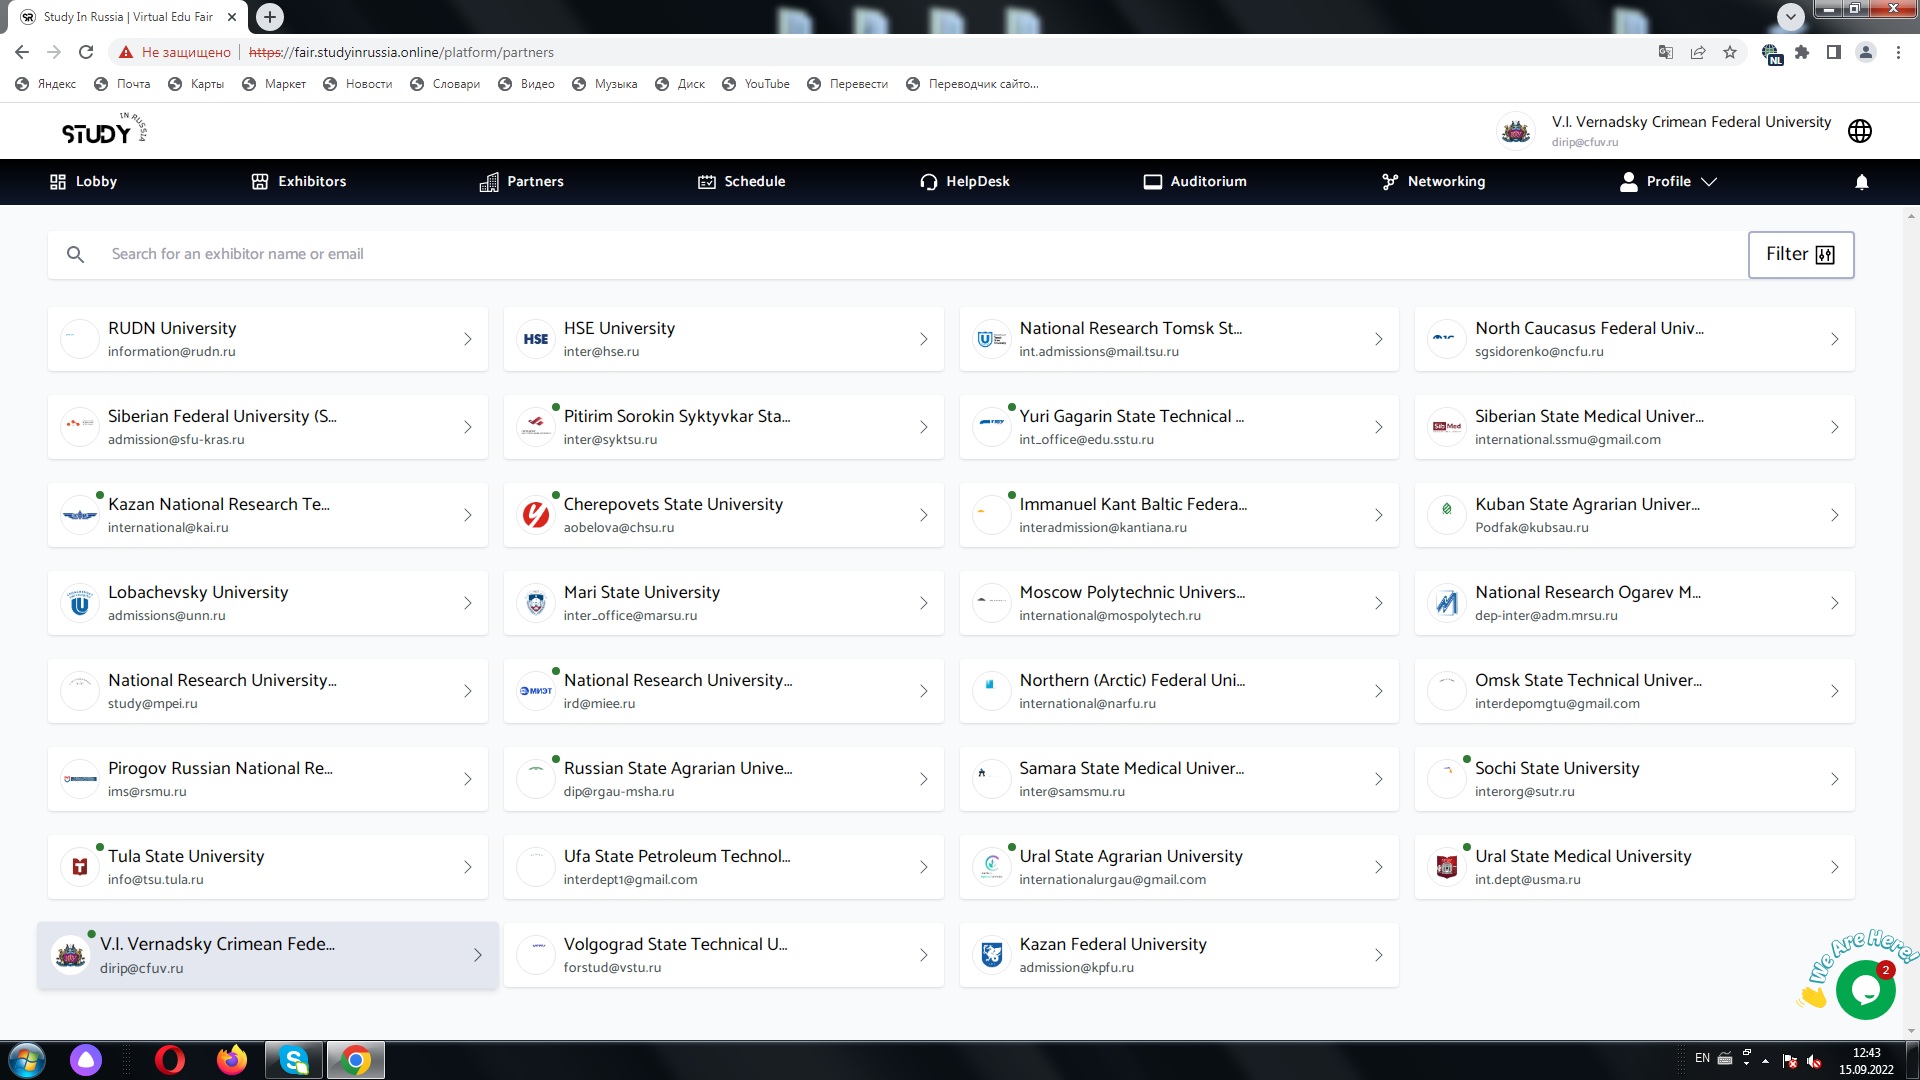
Task: Click the HSE University logo
Action: click(x=536, y=340)
